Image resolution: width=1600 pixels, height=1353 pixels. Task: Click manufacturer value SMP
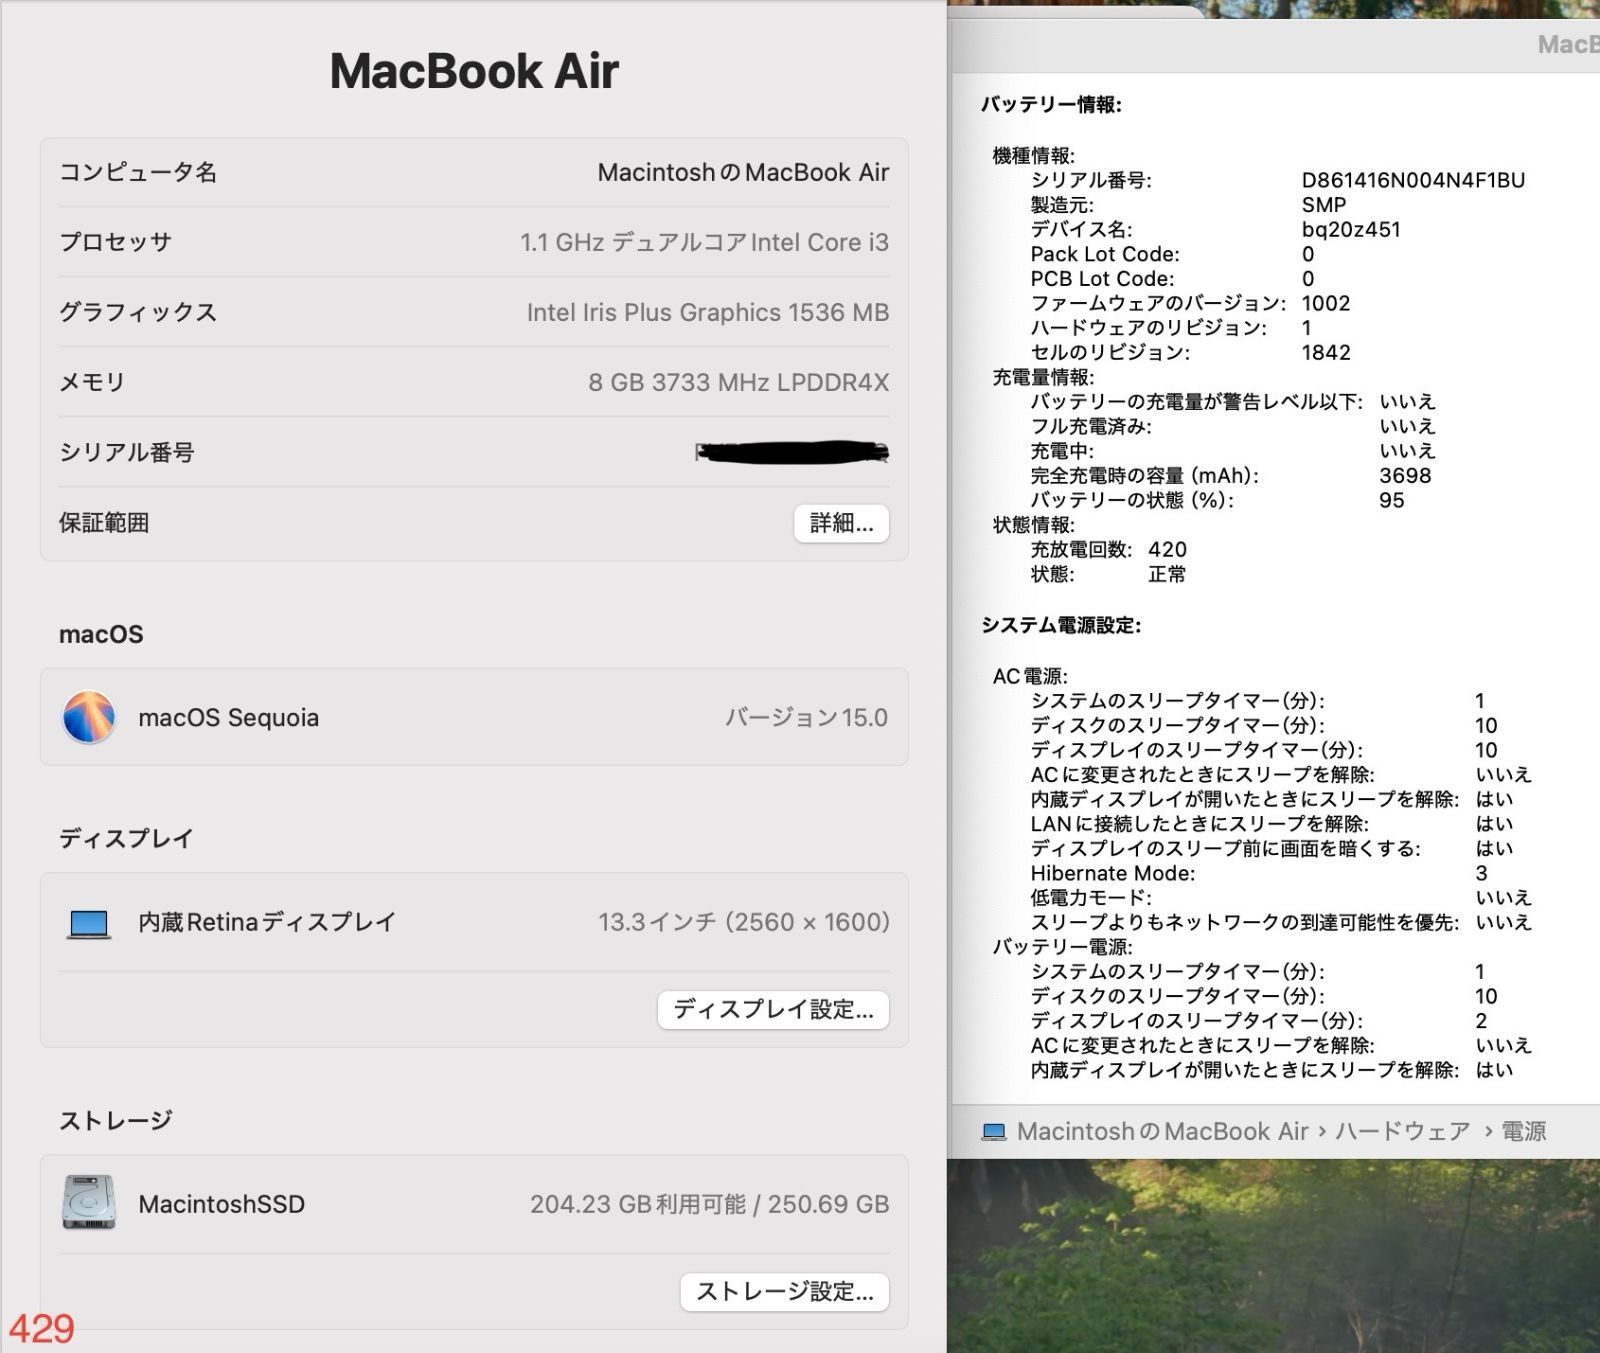click(1324, 205)
